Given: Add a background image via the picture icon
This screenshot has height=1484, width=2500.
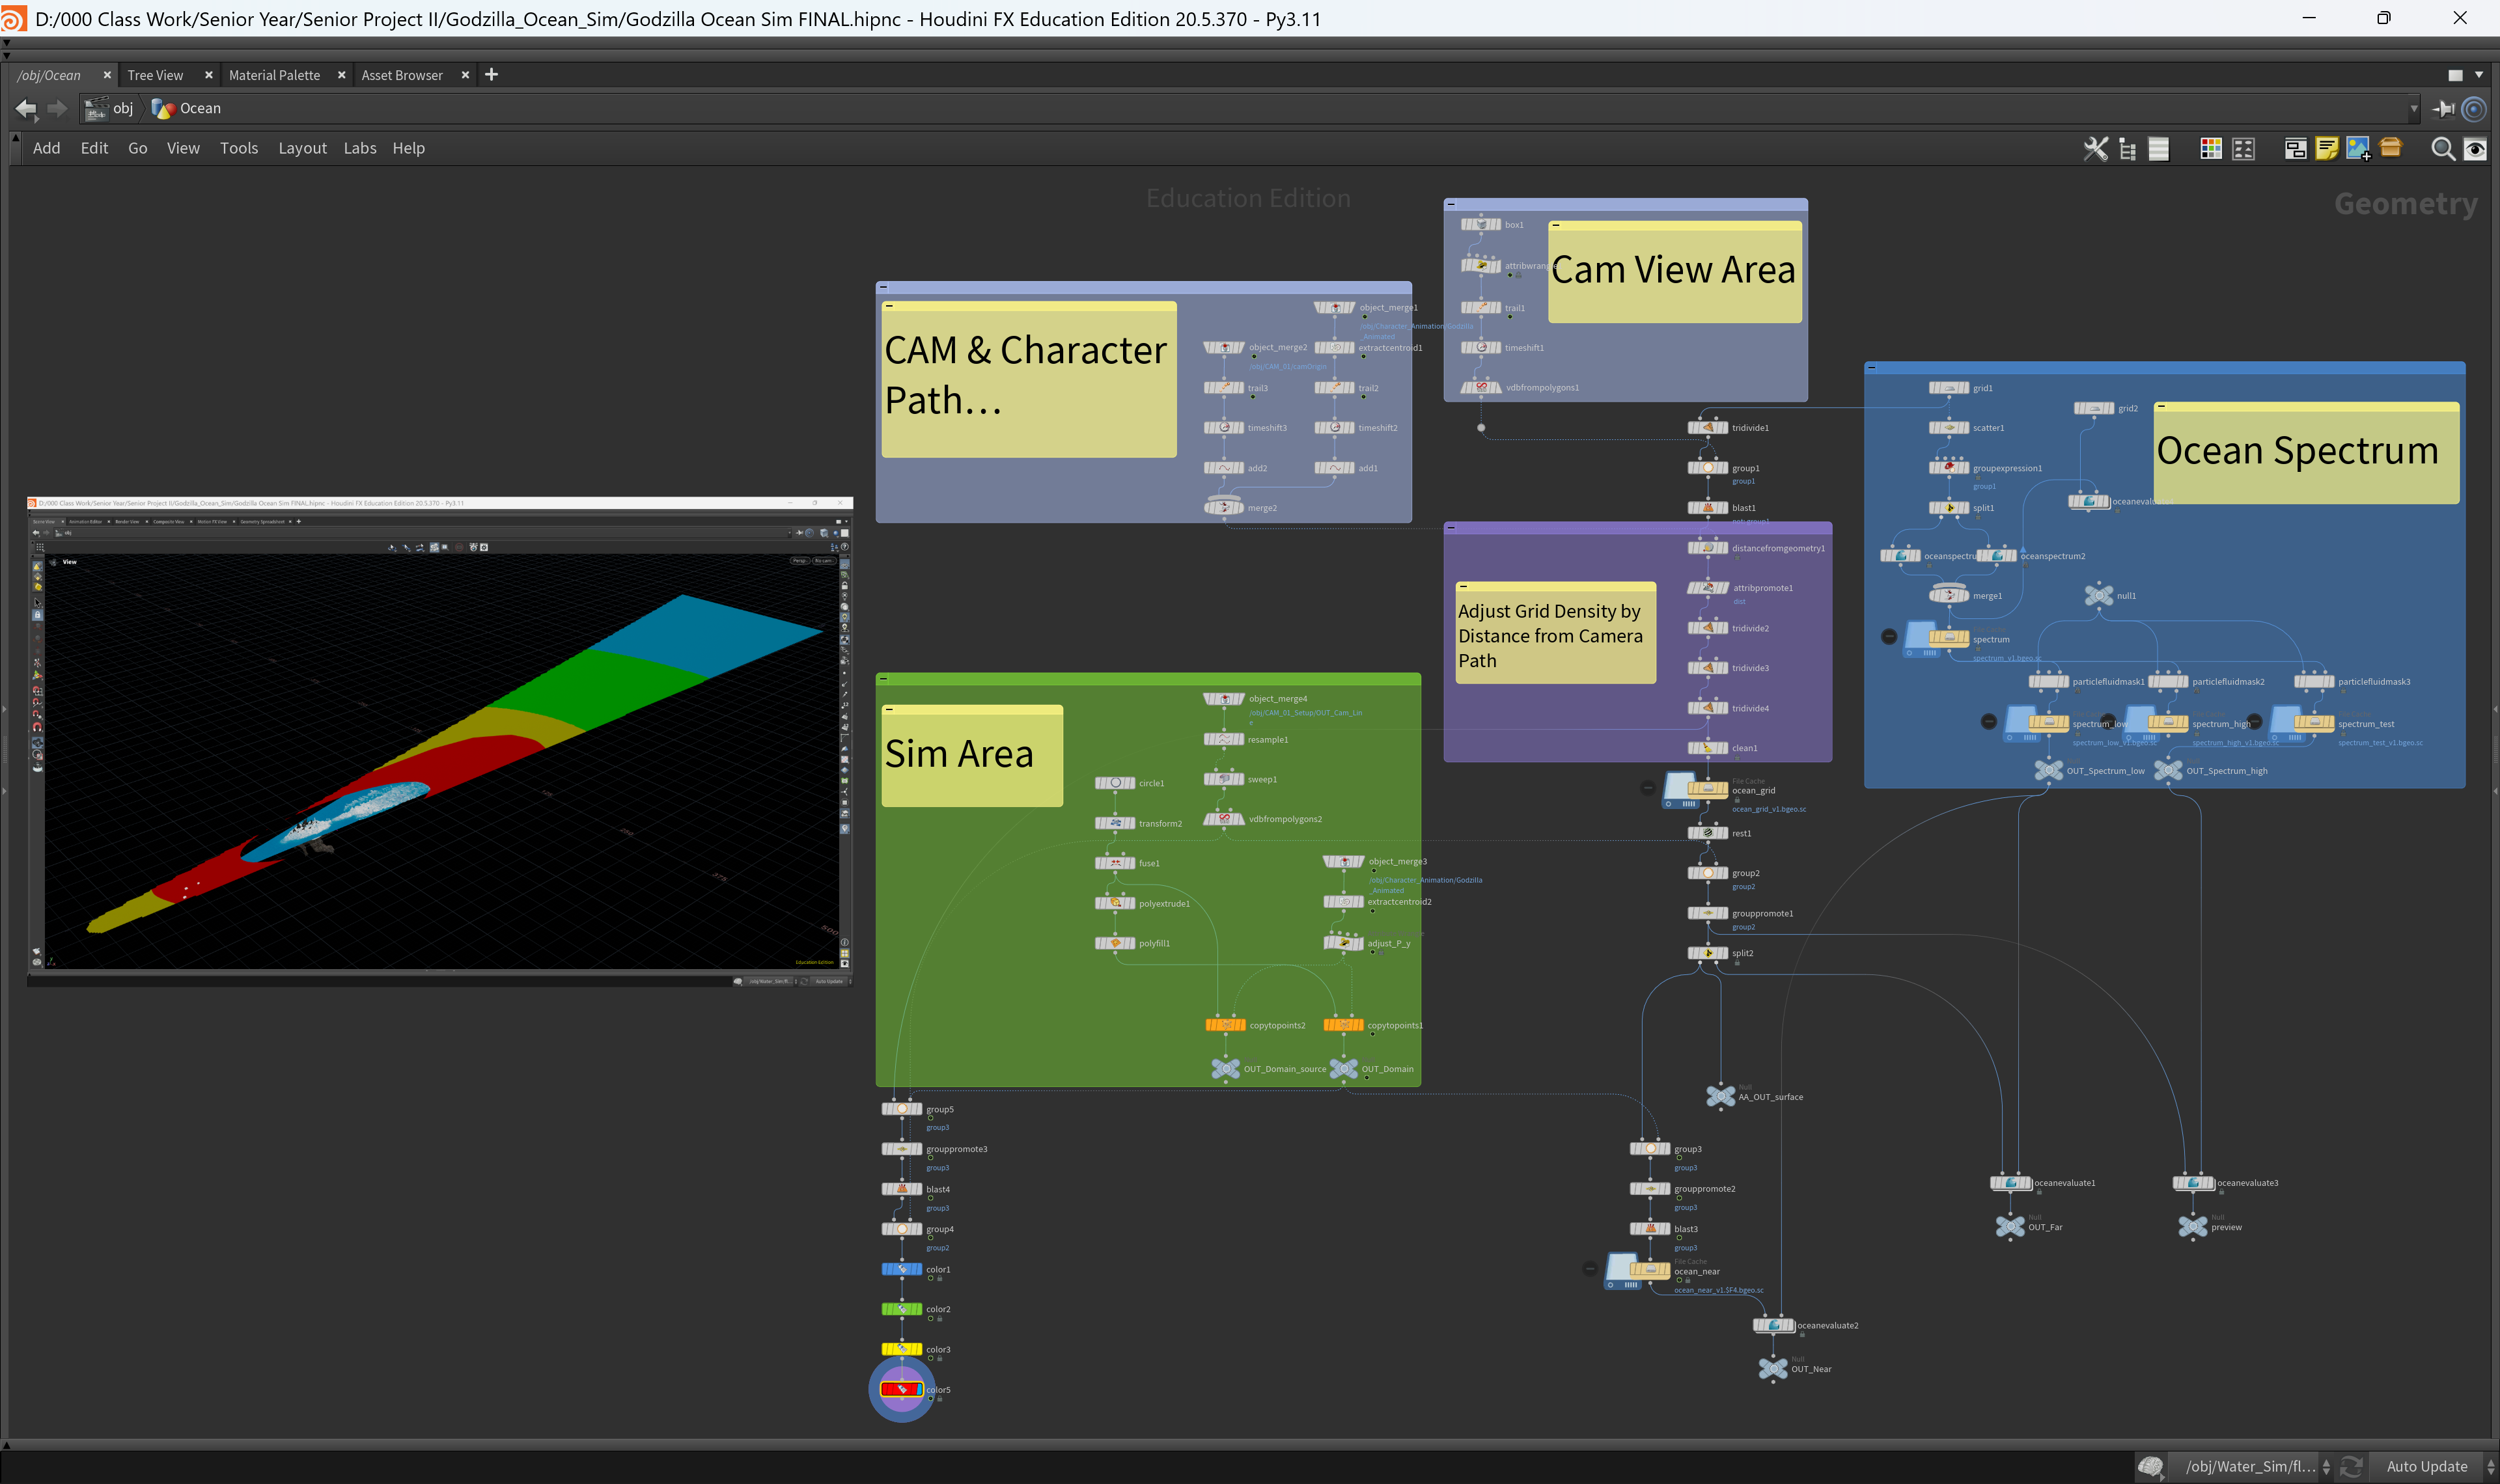Looking at the screenshot, I should 2358,149.
